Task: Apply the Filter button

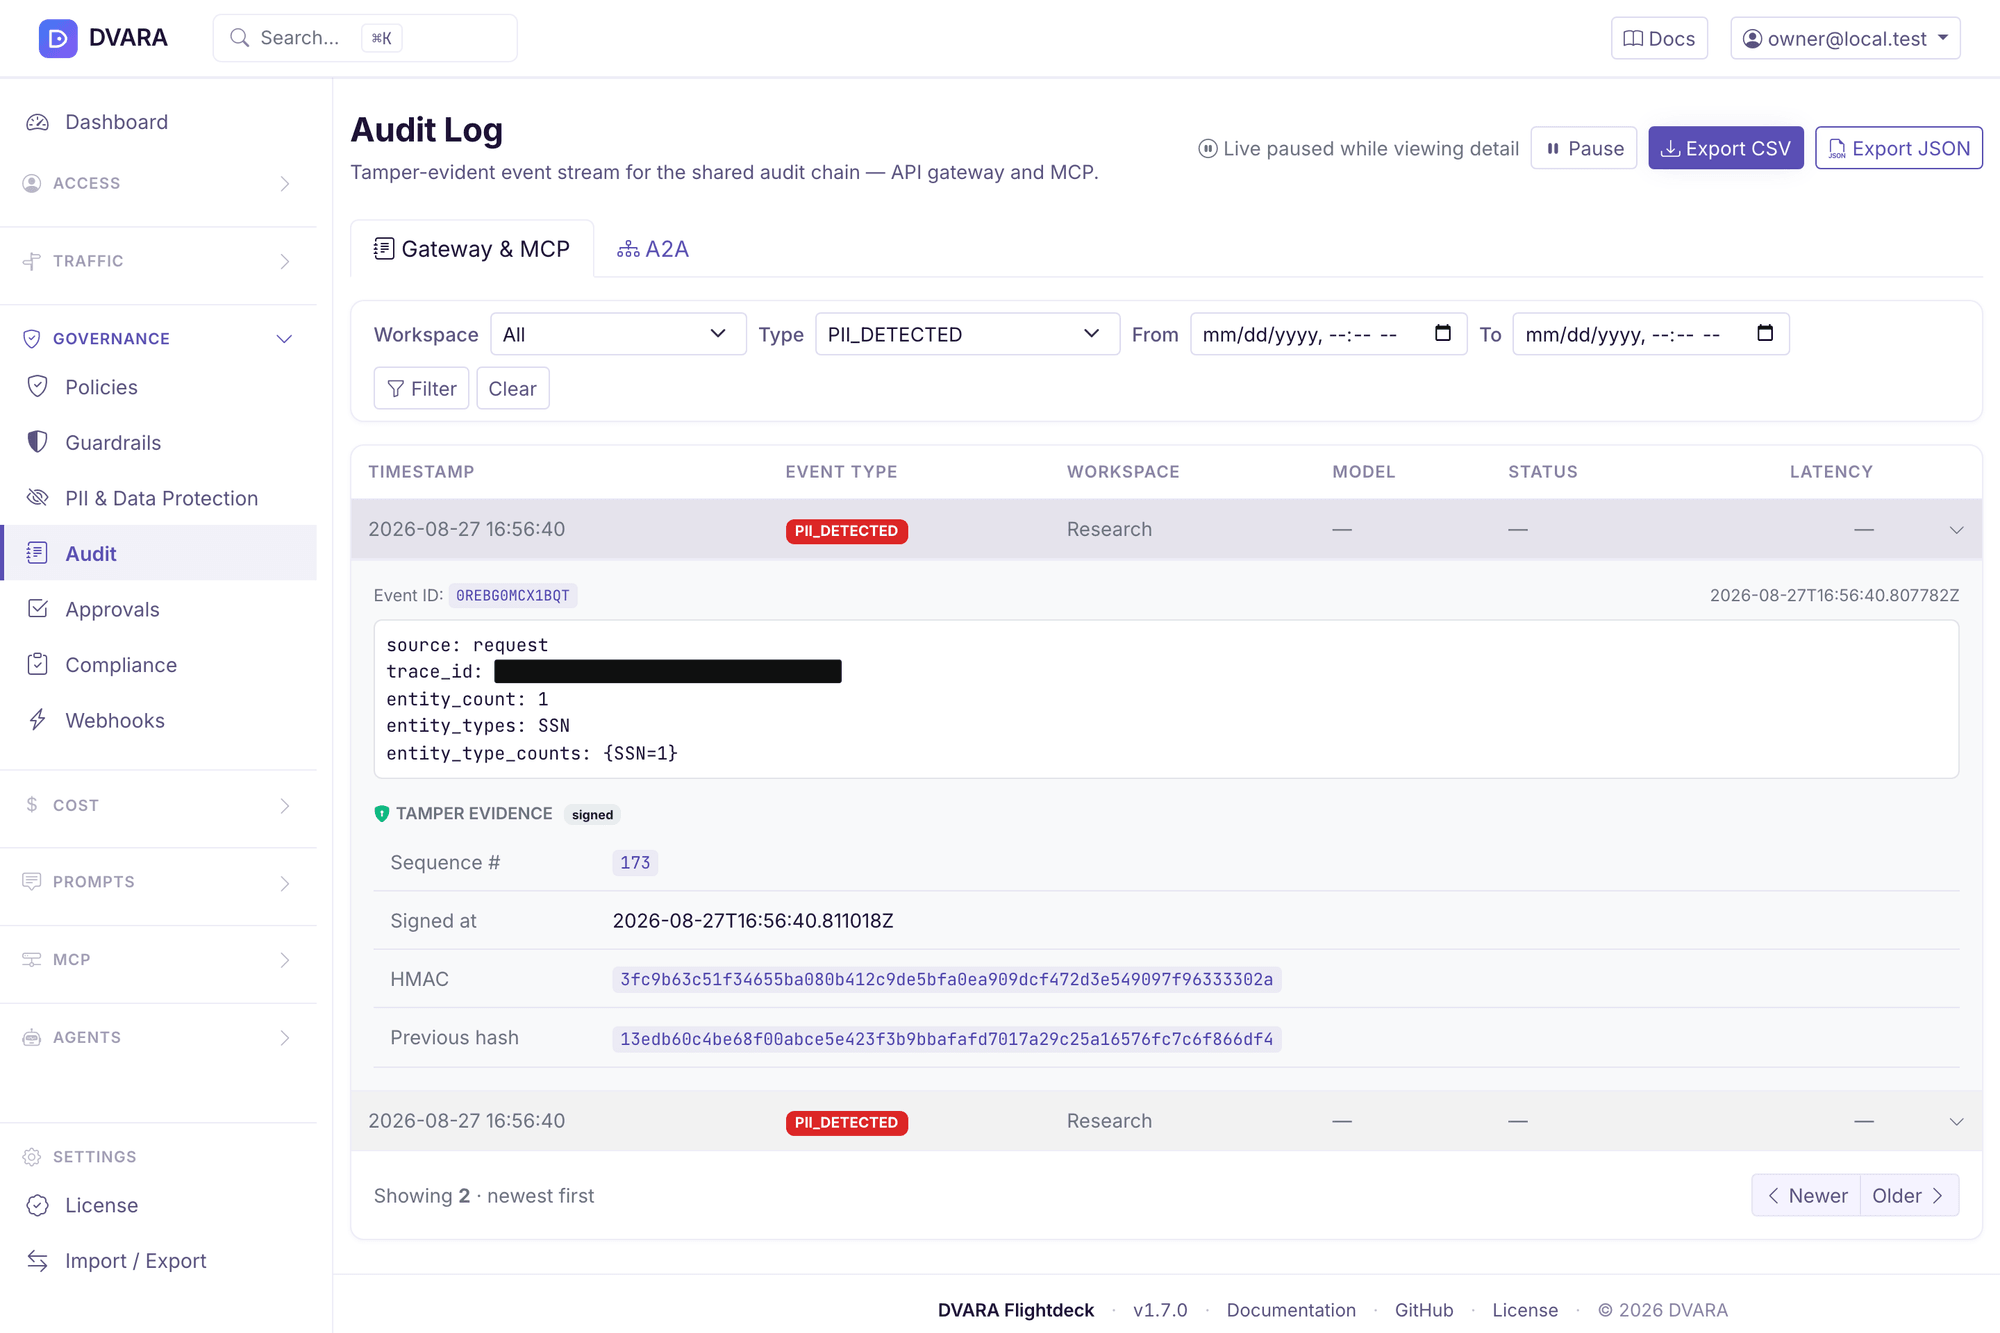Action: point(421,388)
